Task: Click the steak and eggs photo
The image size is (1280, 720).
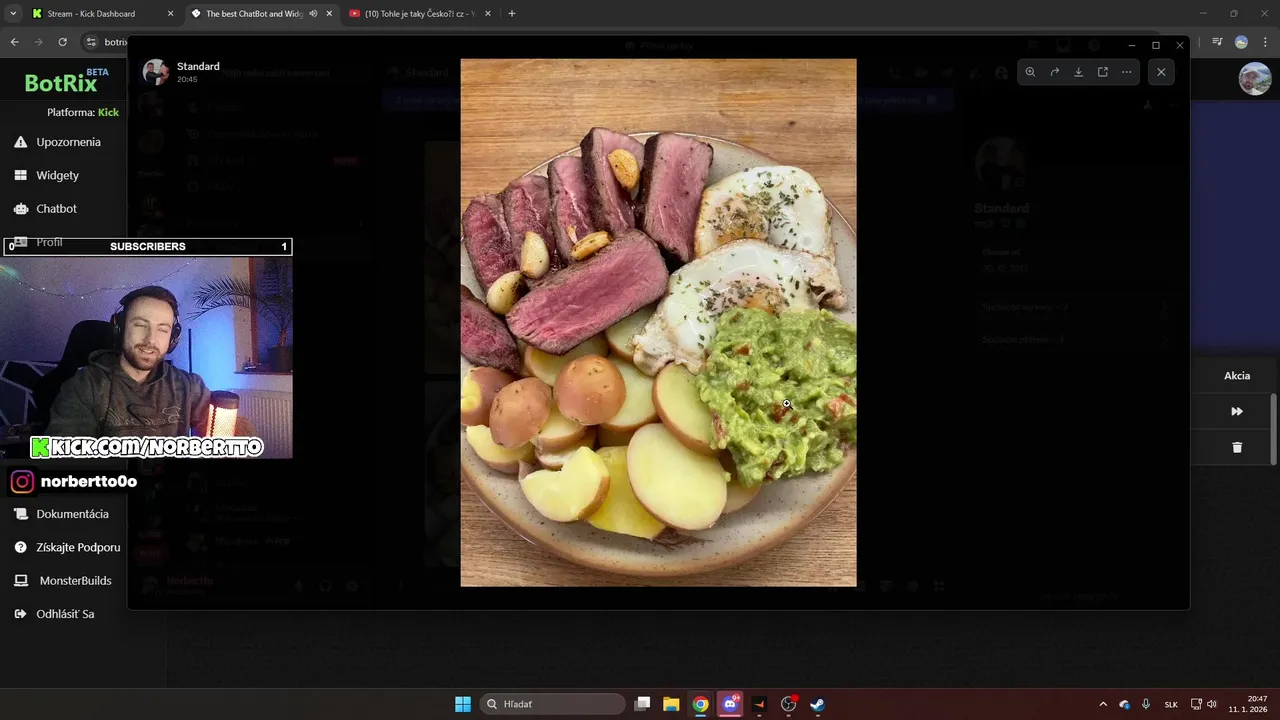Action: tap(658, 322)
